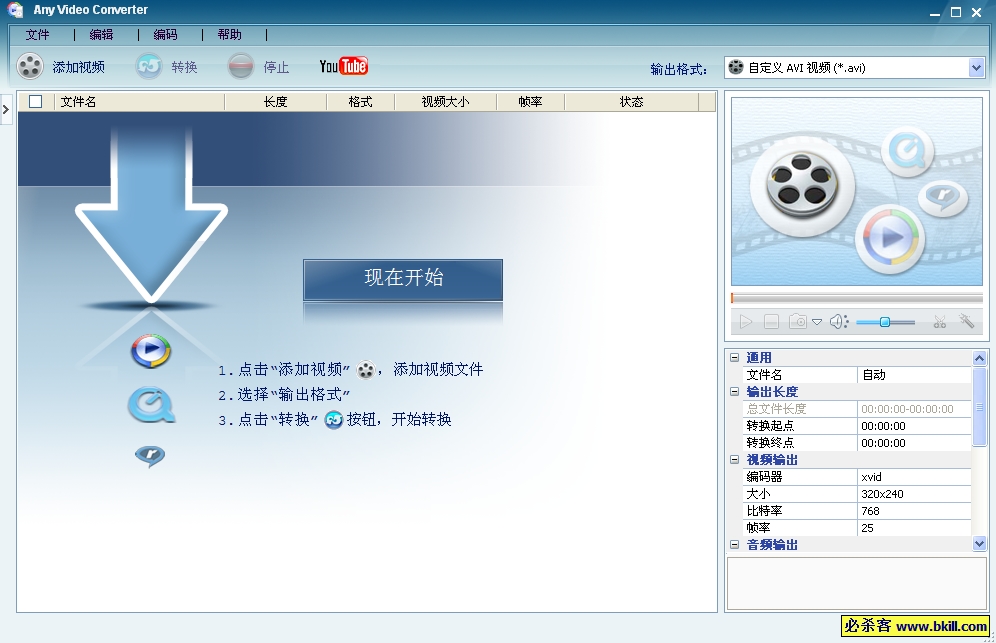
Task: Expand the left sidebar arrow tab
Action: click(6, 108)
